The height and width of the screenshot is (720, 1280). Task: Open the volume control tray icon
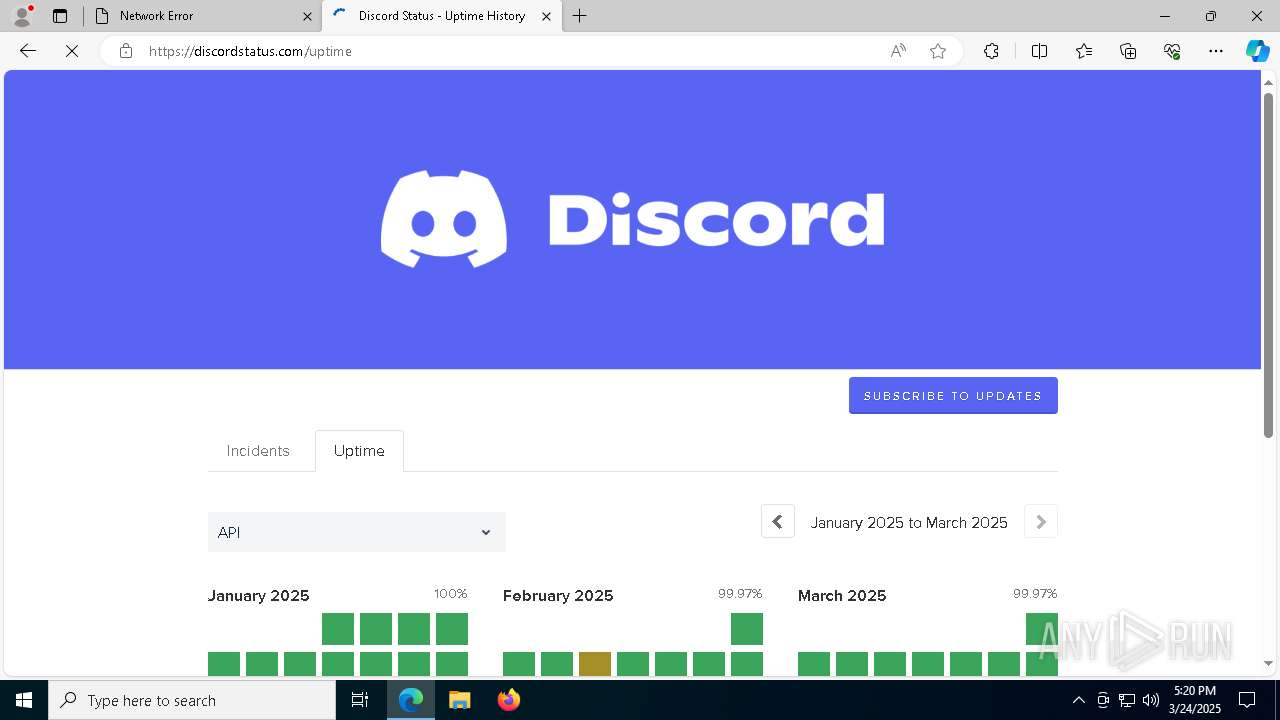(x=1150, y=700)
